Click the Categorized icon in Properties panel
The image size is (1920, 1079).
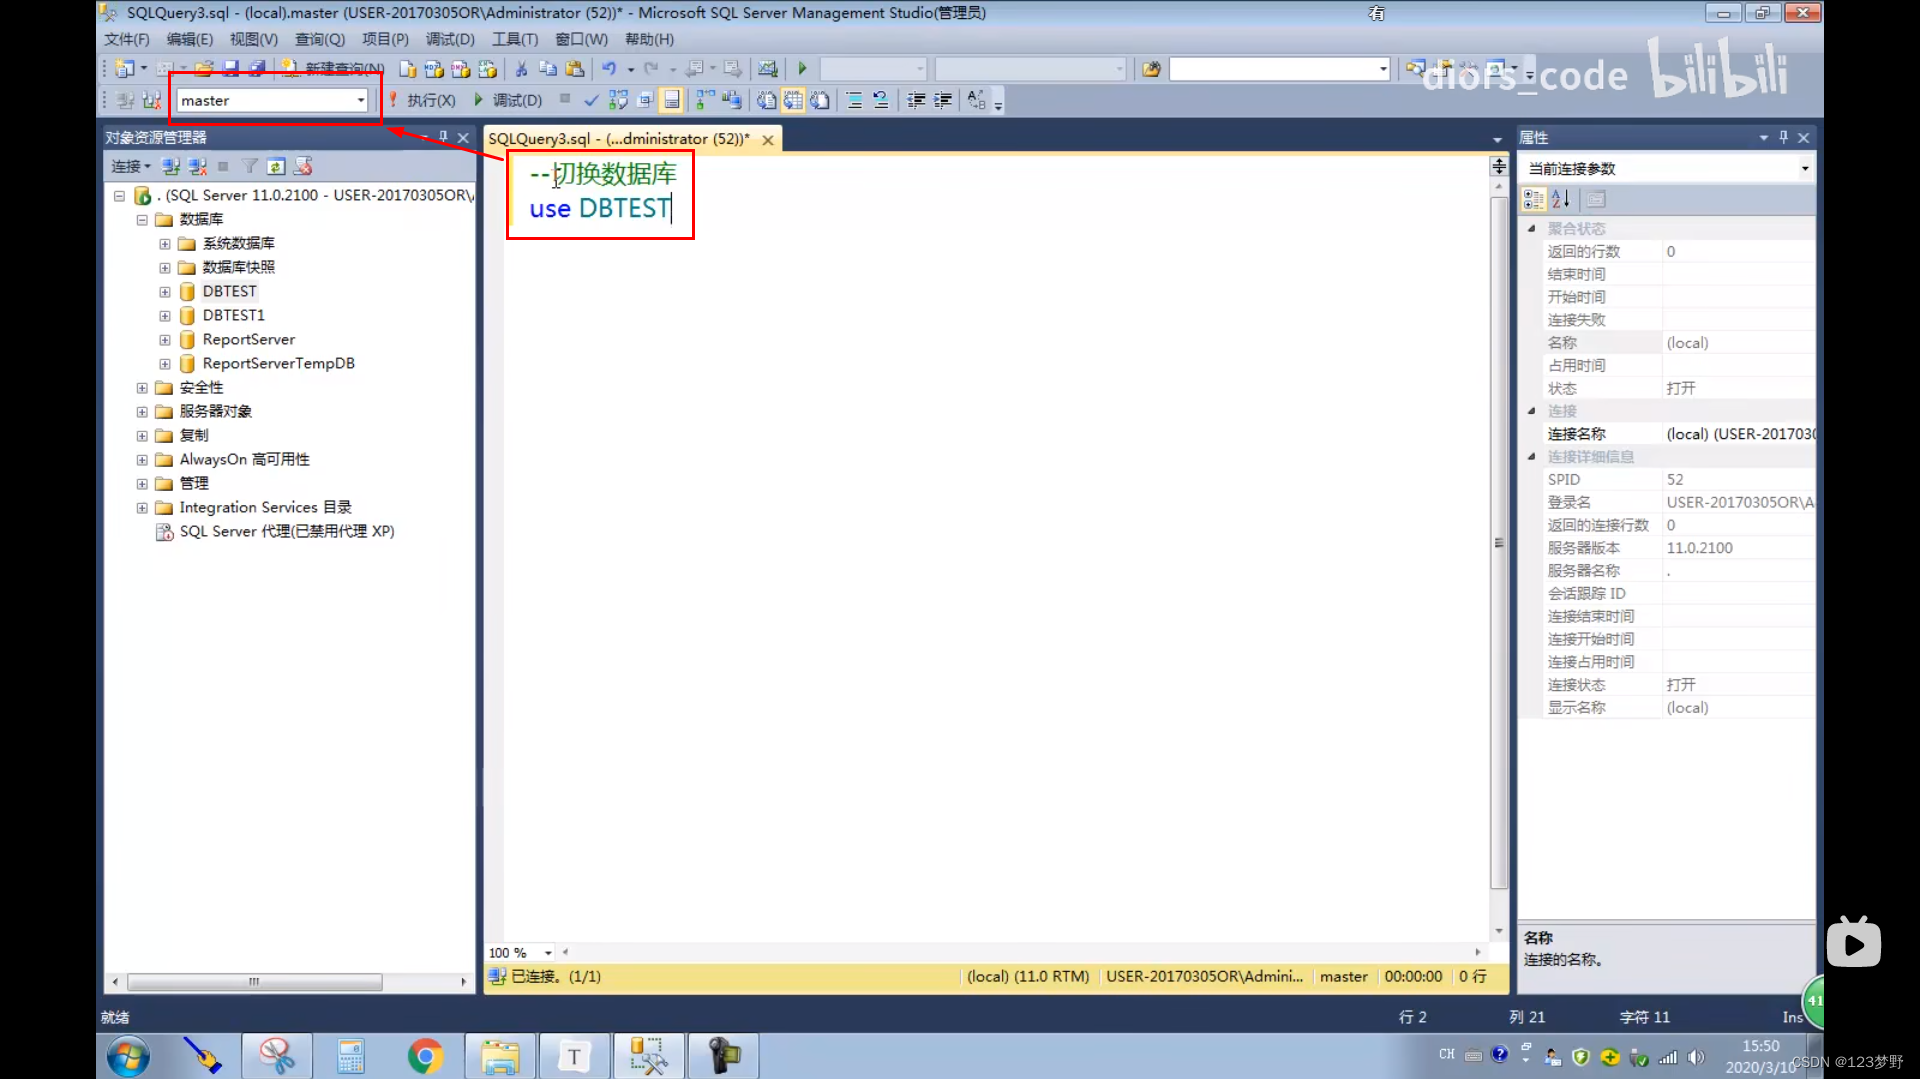[1533, 199]
